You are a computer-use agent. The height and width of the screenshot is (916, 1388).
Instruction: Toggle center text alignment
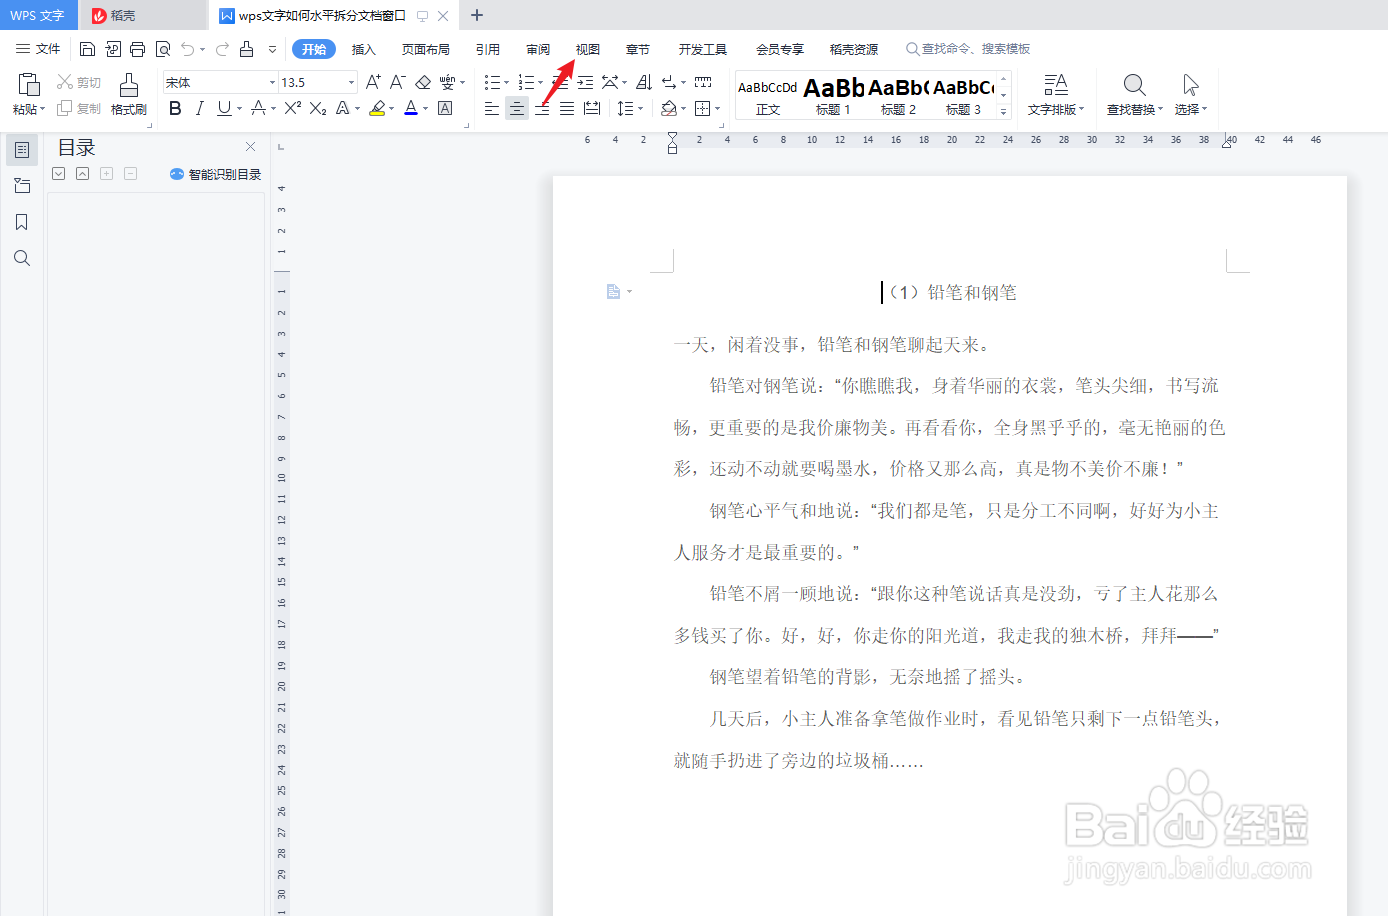click(x=517, y=108)
